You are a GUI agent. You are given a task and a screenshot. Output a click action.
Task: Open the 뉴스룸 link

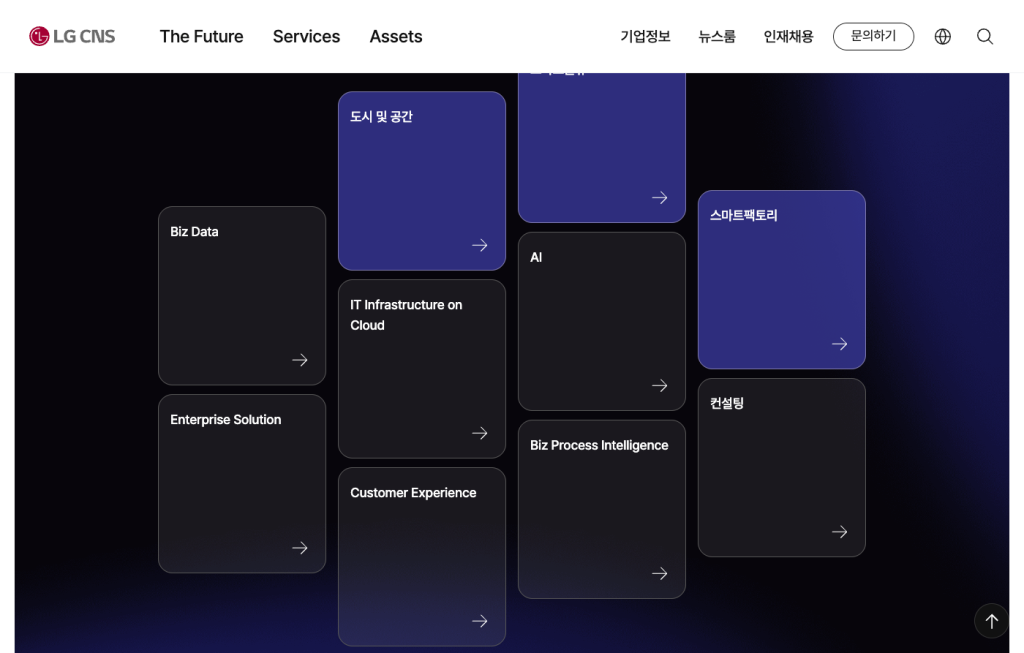(x=717, y=36)
